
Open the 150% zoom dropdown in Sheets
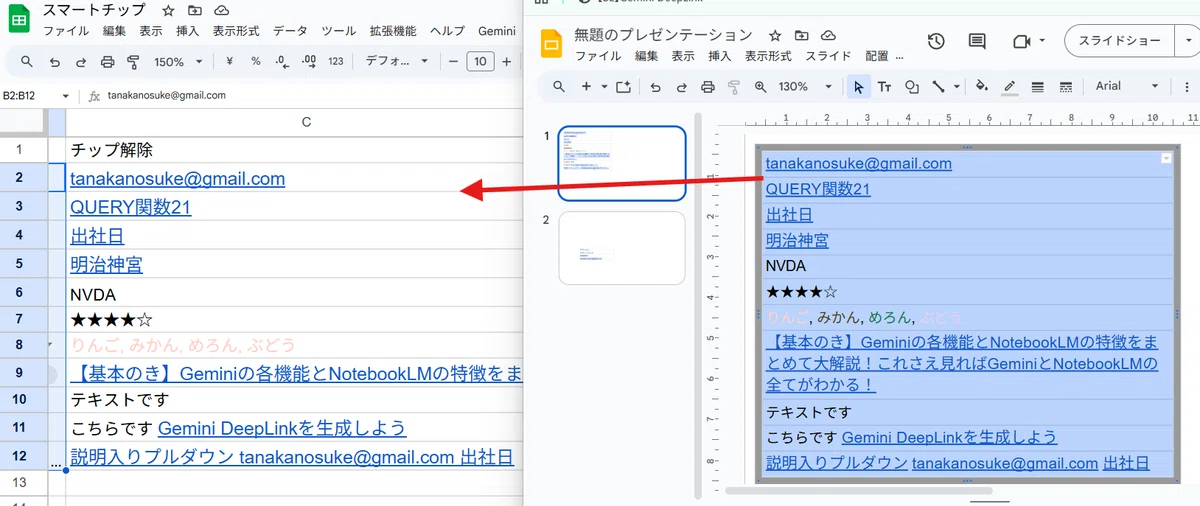coord(180,62)
